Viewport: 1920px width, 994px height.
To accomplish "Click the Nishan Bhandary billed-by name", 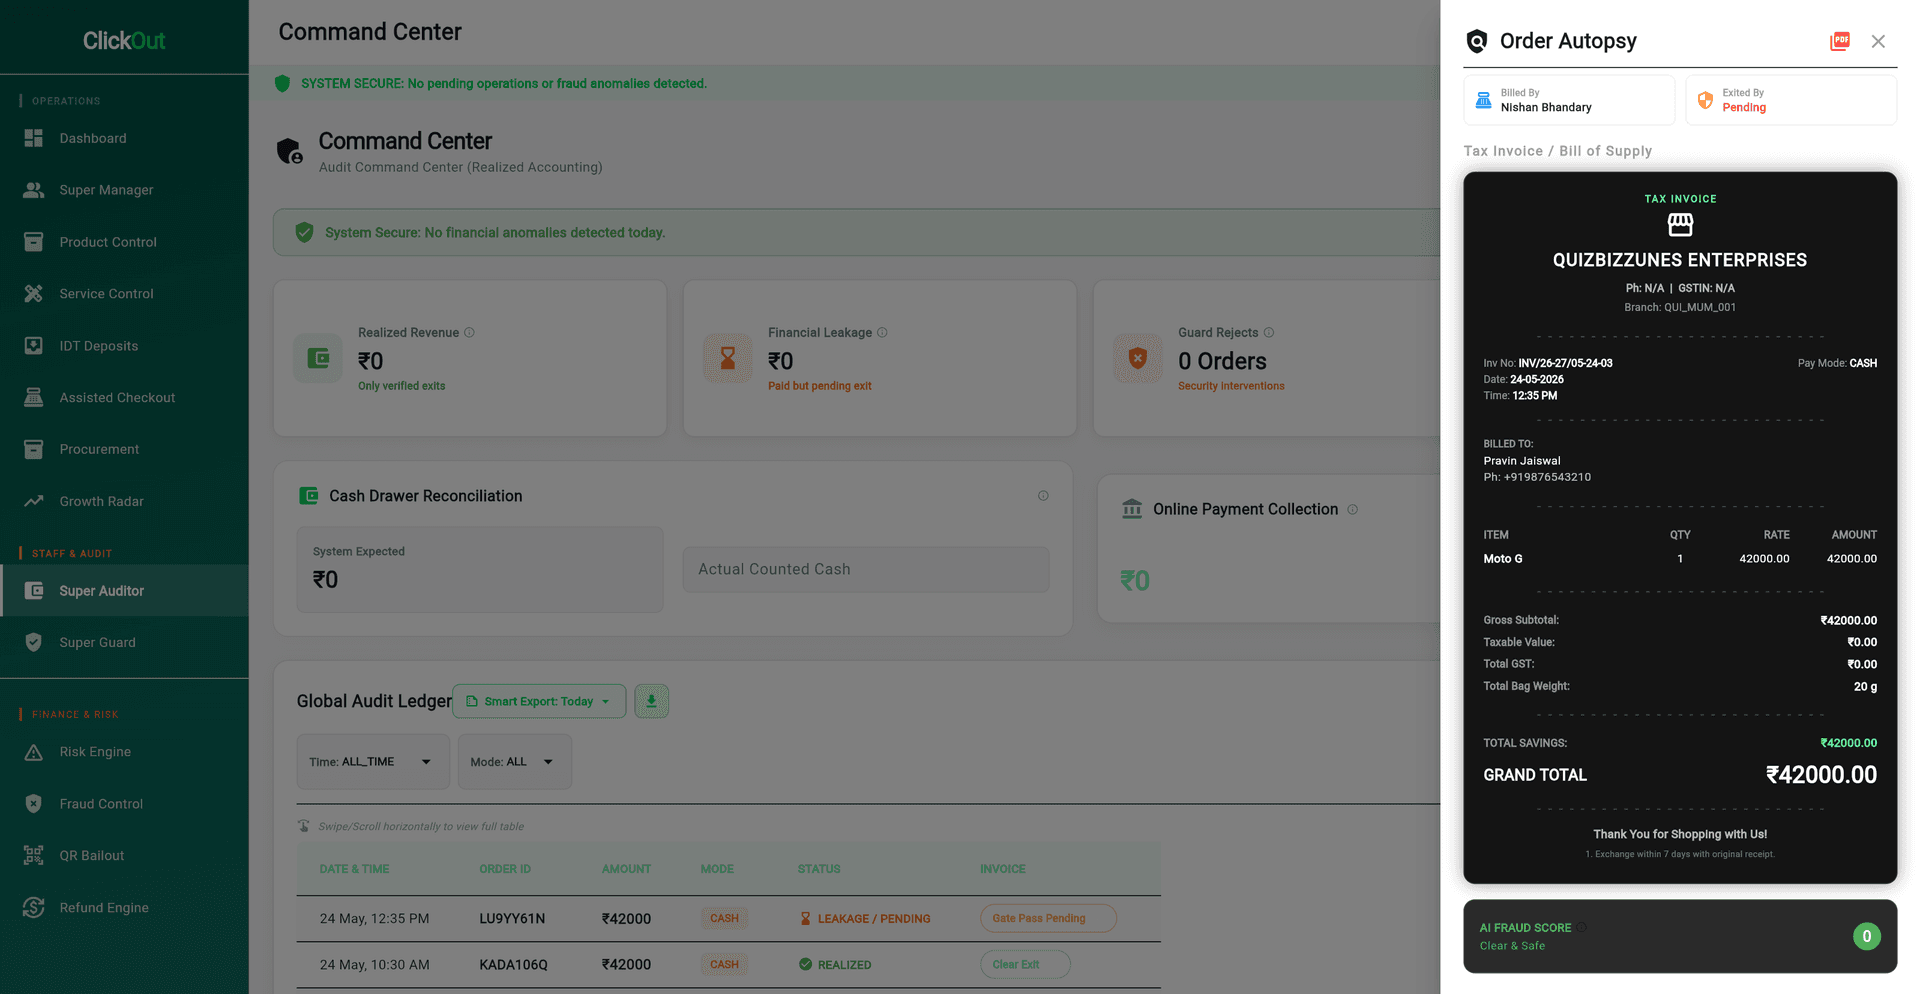I will [x=1546, y=108].
